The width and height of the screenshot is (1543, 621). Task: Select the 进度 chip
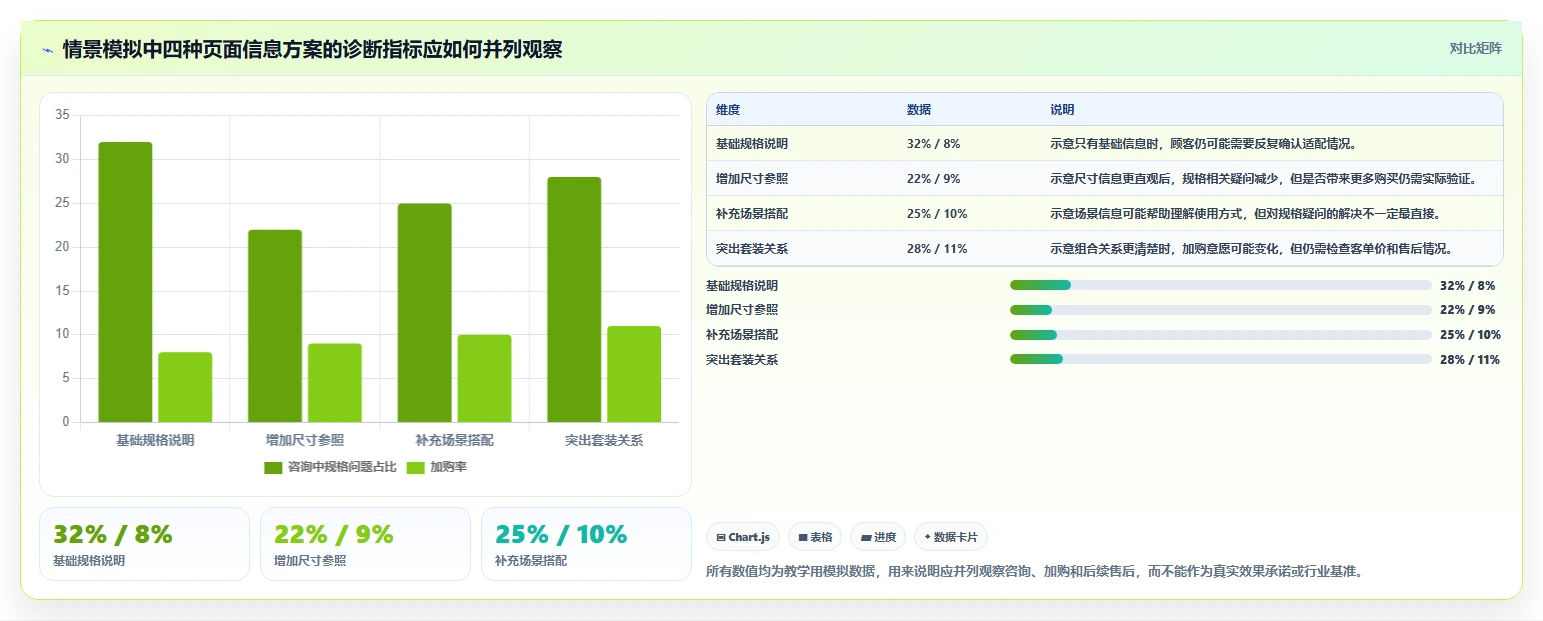(878, 537)
